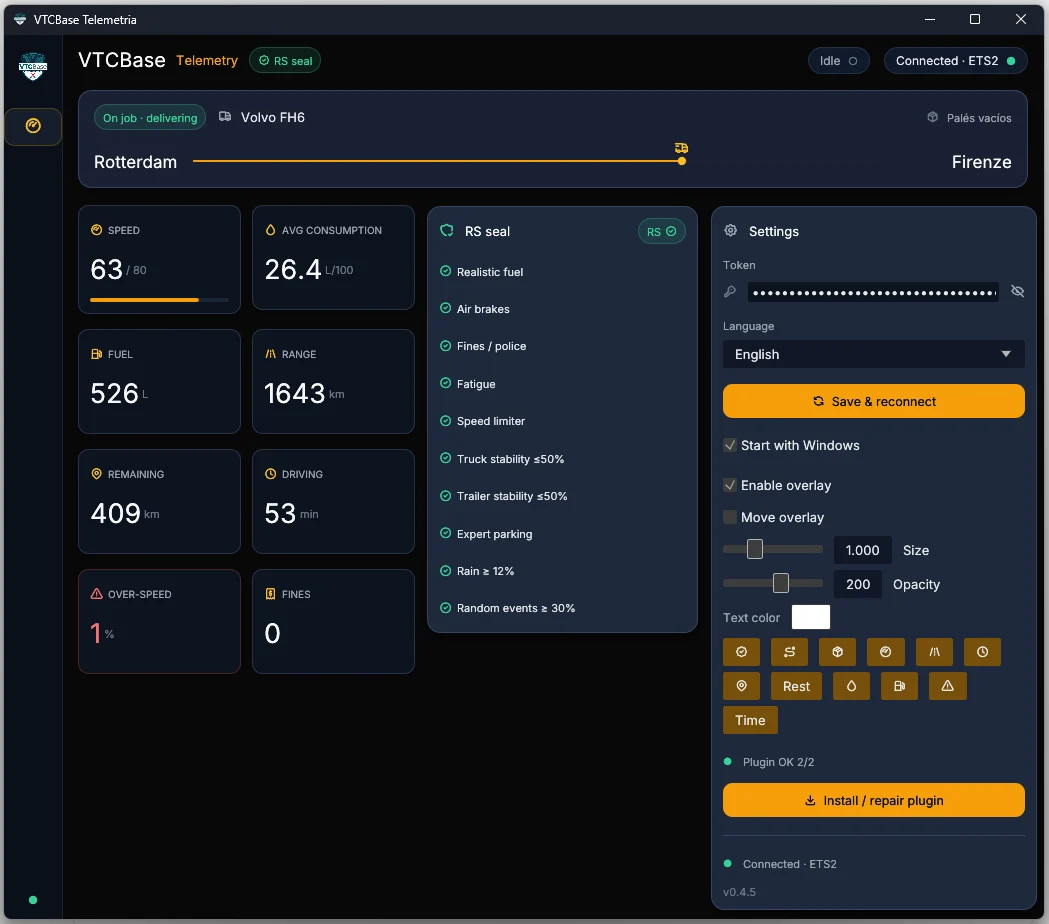Adjust the overlay Size slider
The image size is (1049, 924).
coord(773,549)
